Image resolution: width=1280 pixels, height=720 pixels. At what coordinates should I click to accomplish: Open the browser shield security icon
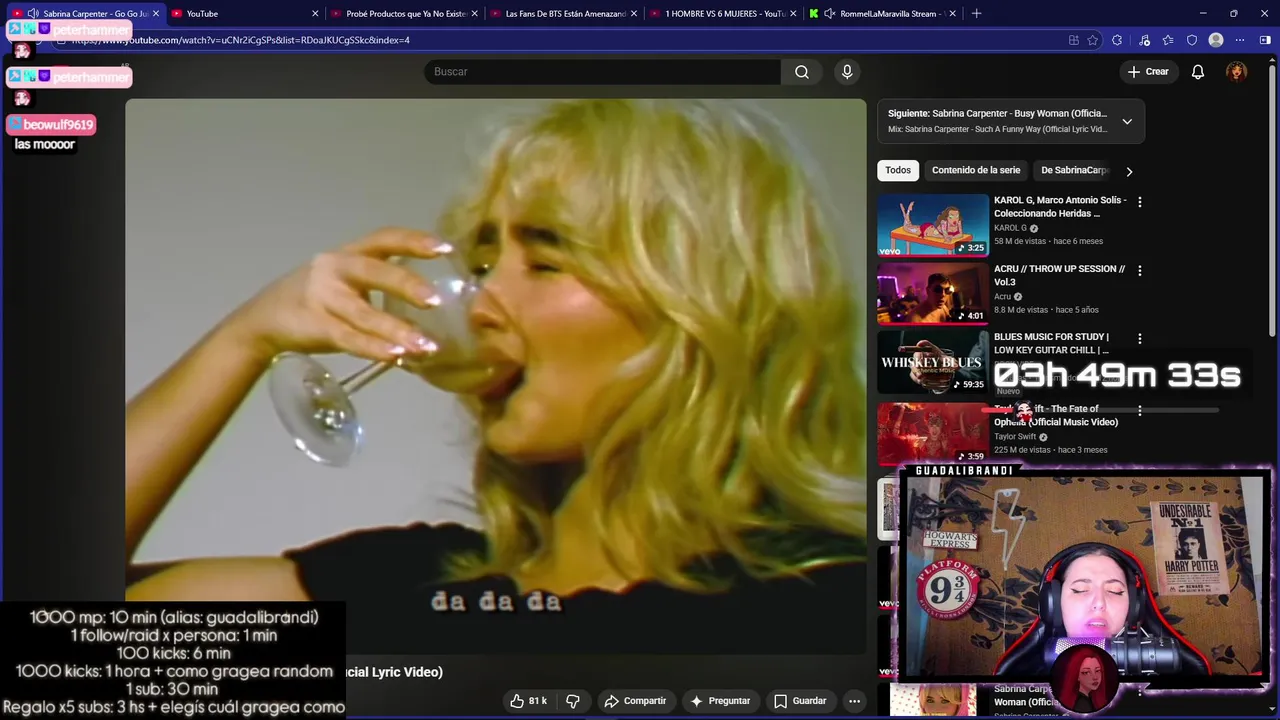click(1192, 40)
